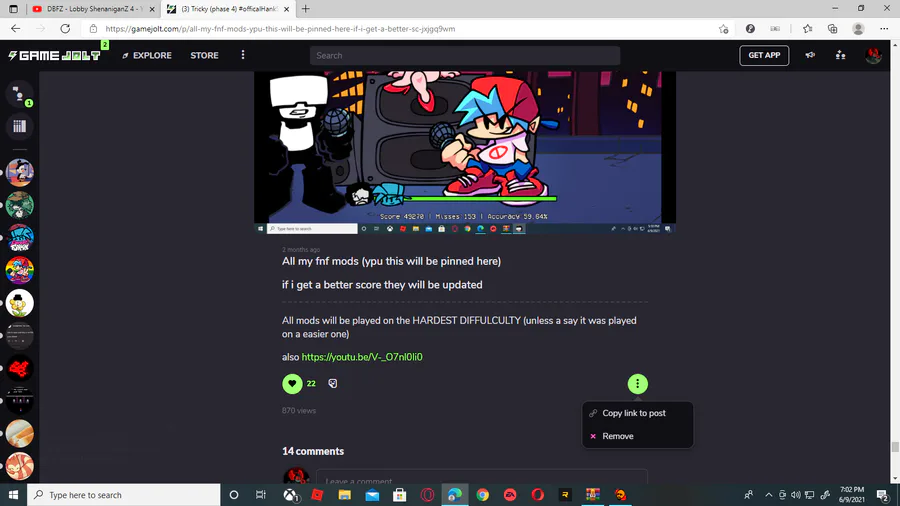Open the orange swirl community avatar at bottom
Viewport: 900px width, 506px height.
click(20, 466)
